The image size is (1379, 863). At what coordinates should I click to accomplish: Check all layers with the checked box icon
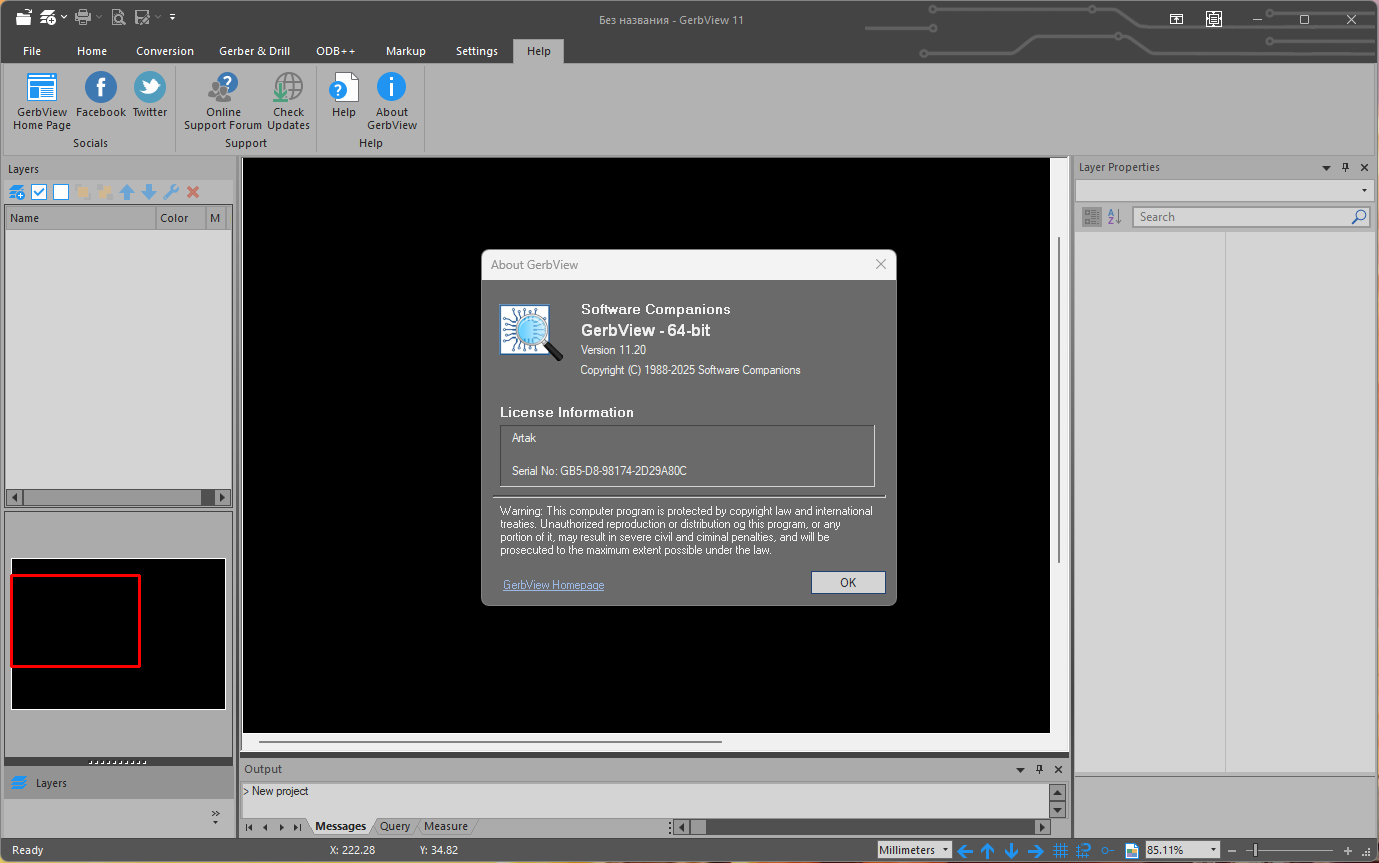pos(39,192)
